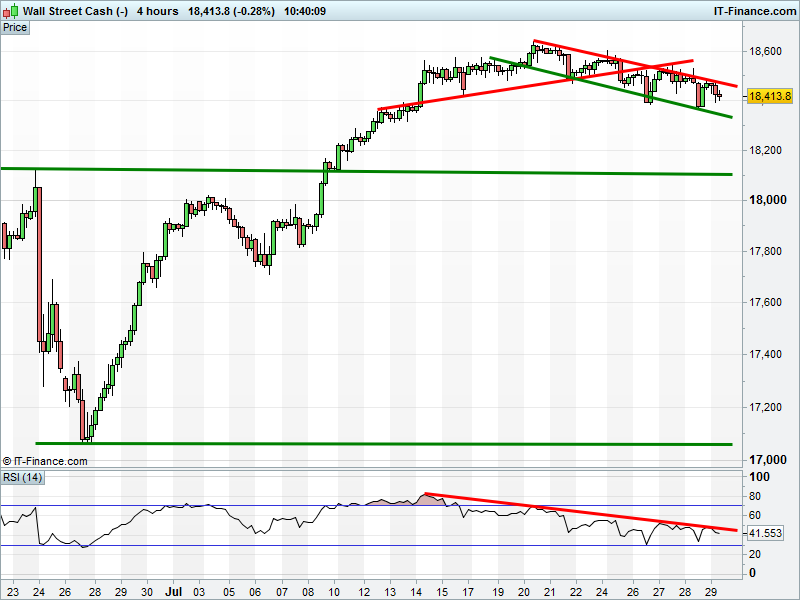Click the 17,200 price axis label
This screenshot has width=800, height=600.
click(x=765, y=407)
